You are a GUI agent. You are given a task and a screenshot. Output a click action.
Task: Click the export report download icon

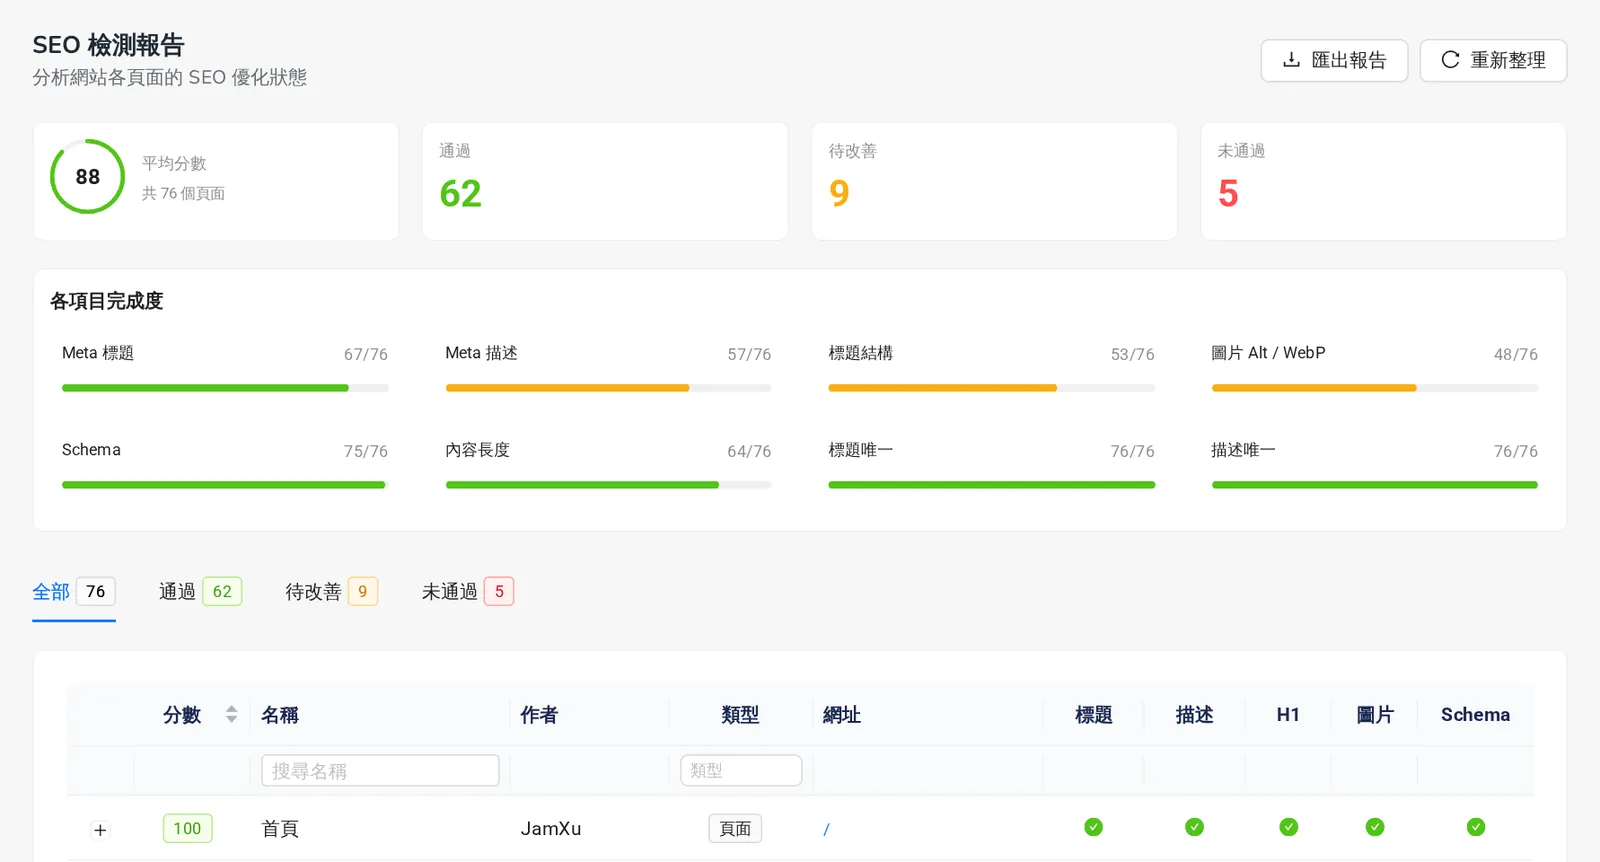tap(1291, 60)
